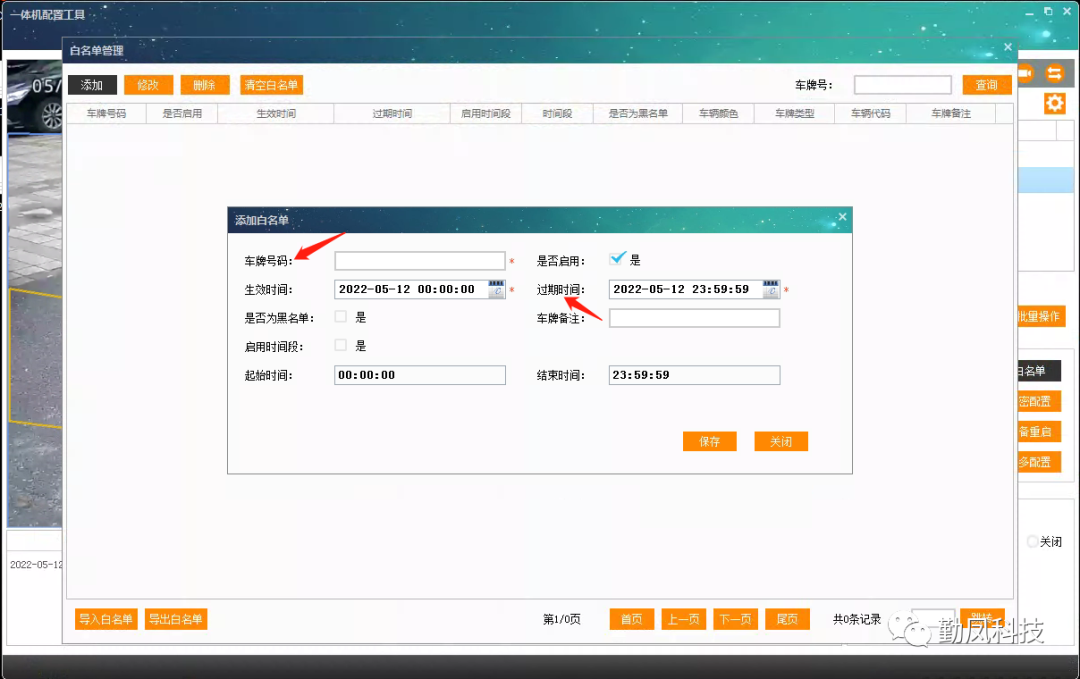Click the 查询 search button
1080x679 pixels.
point(986,84)
